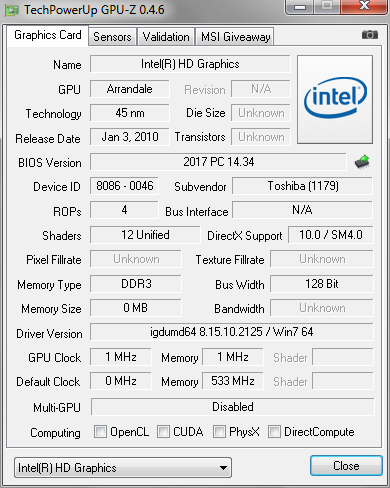Click the Bus Width value 128 Bit
This screenshot has height=488, width=390.
(322, 284)
